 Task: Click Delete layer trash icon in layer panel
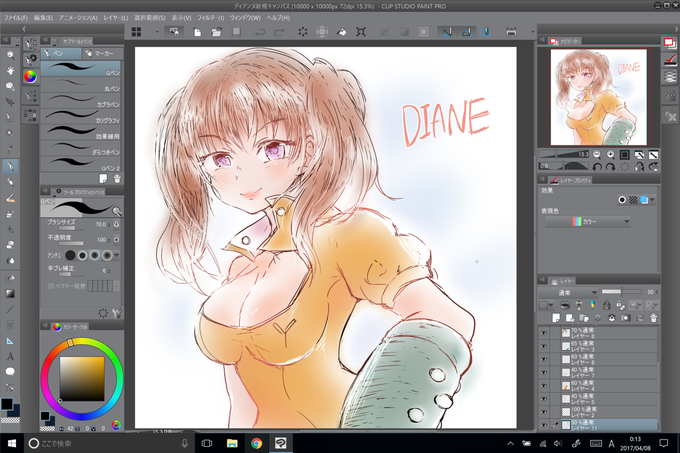(653, 318)
